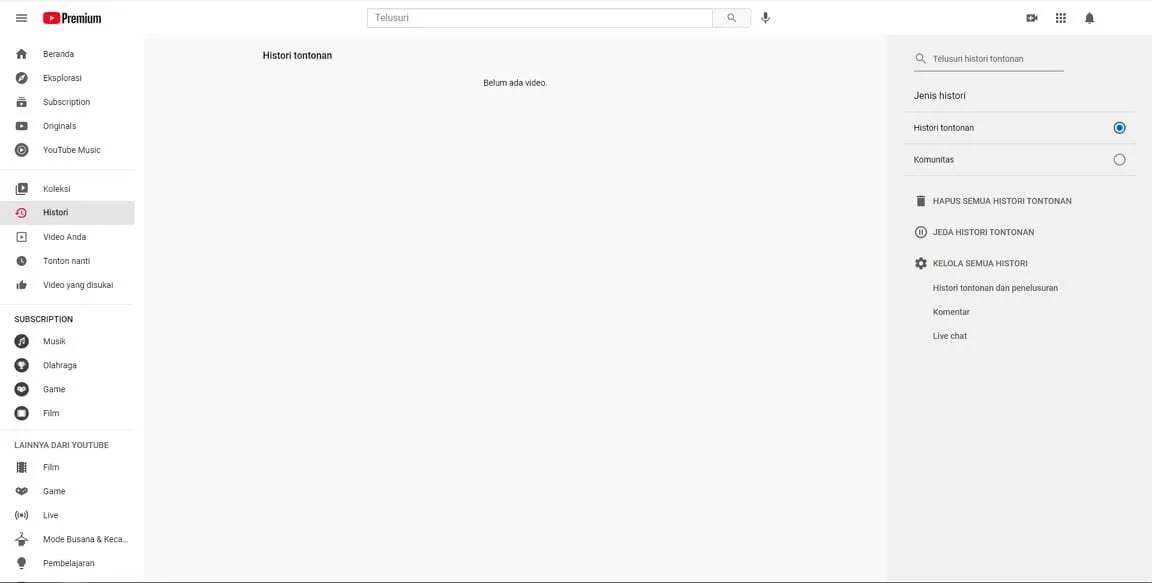Click the history search magnifier icon
The height and width of the screenshot is (583, 1152).
point(921,59)
